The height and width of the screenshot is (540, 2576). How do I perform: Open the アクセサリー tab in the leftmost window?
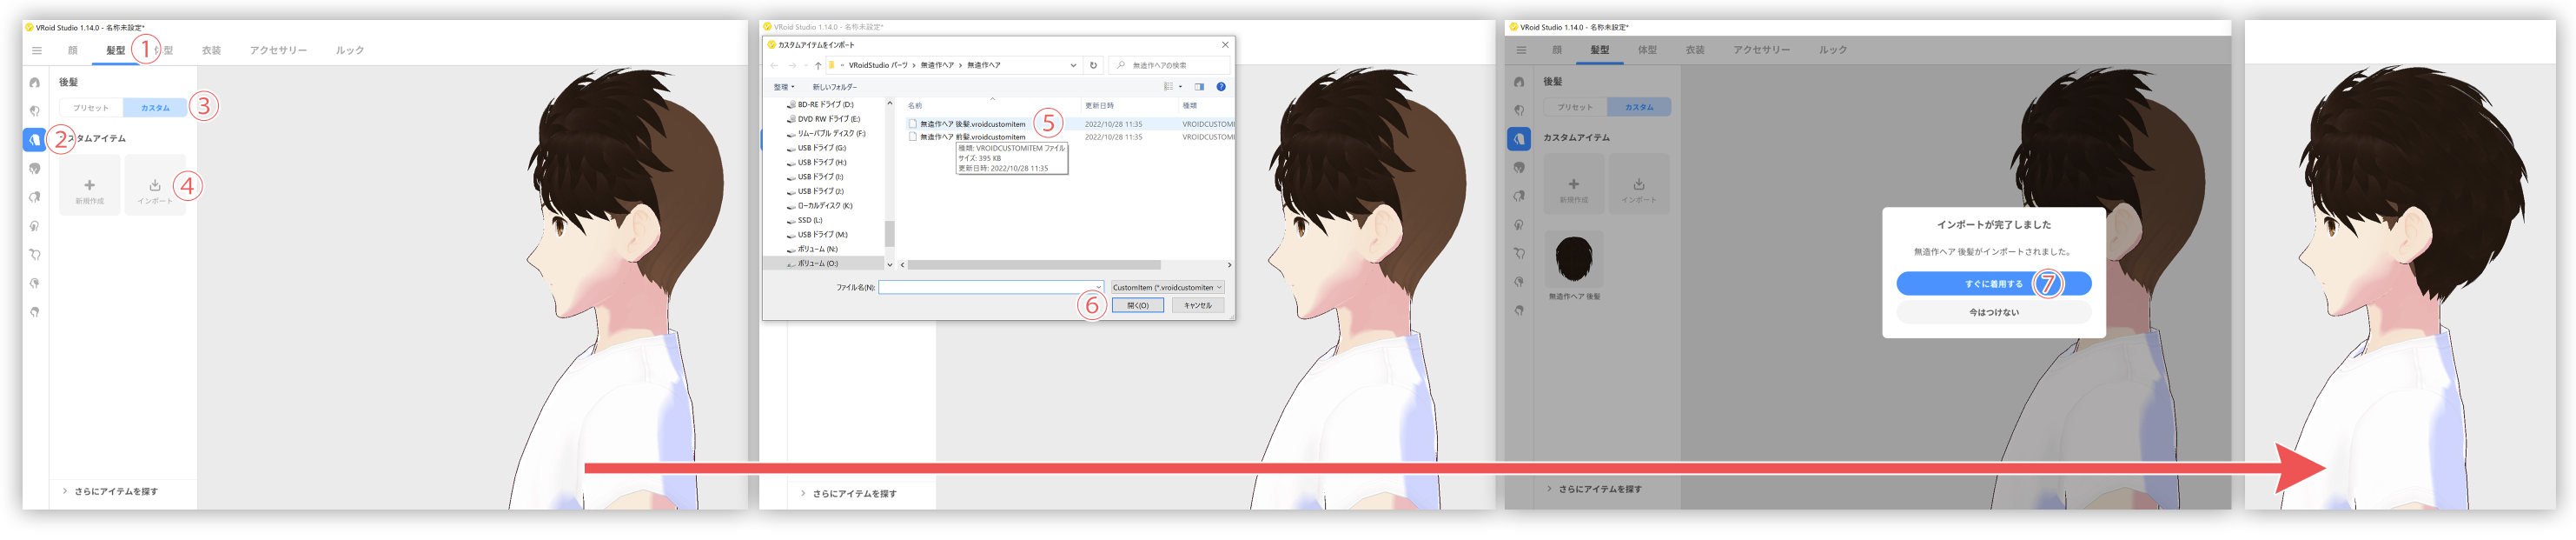[278, 50]
